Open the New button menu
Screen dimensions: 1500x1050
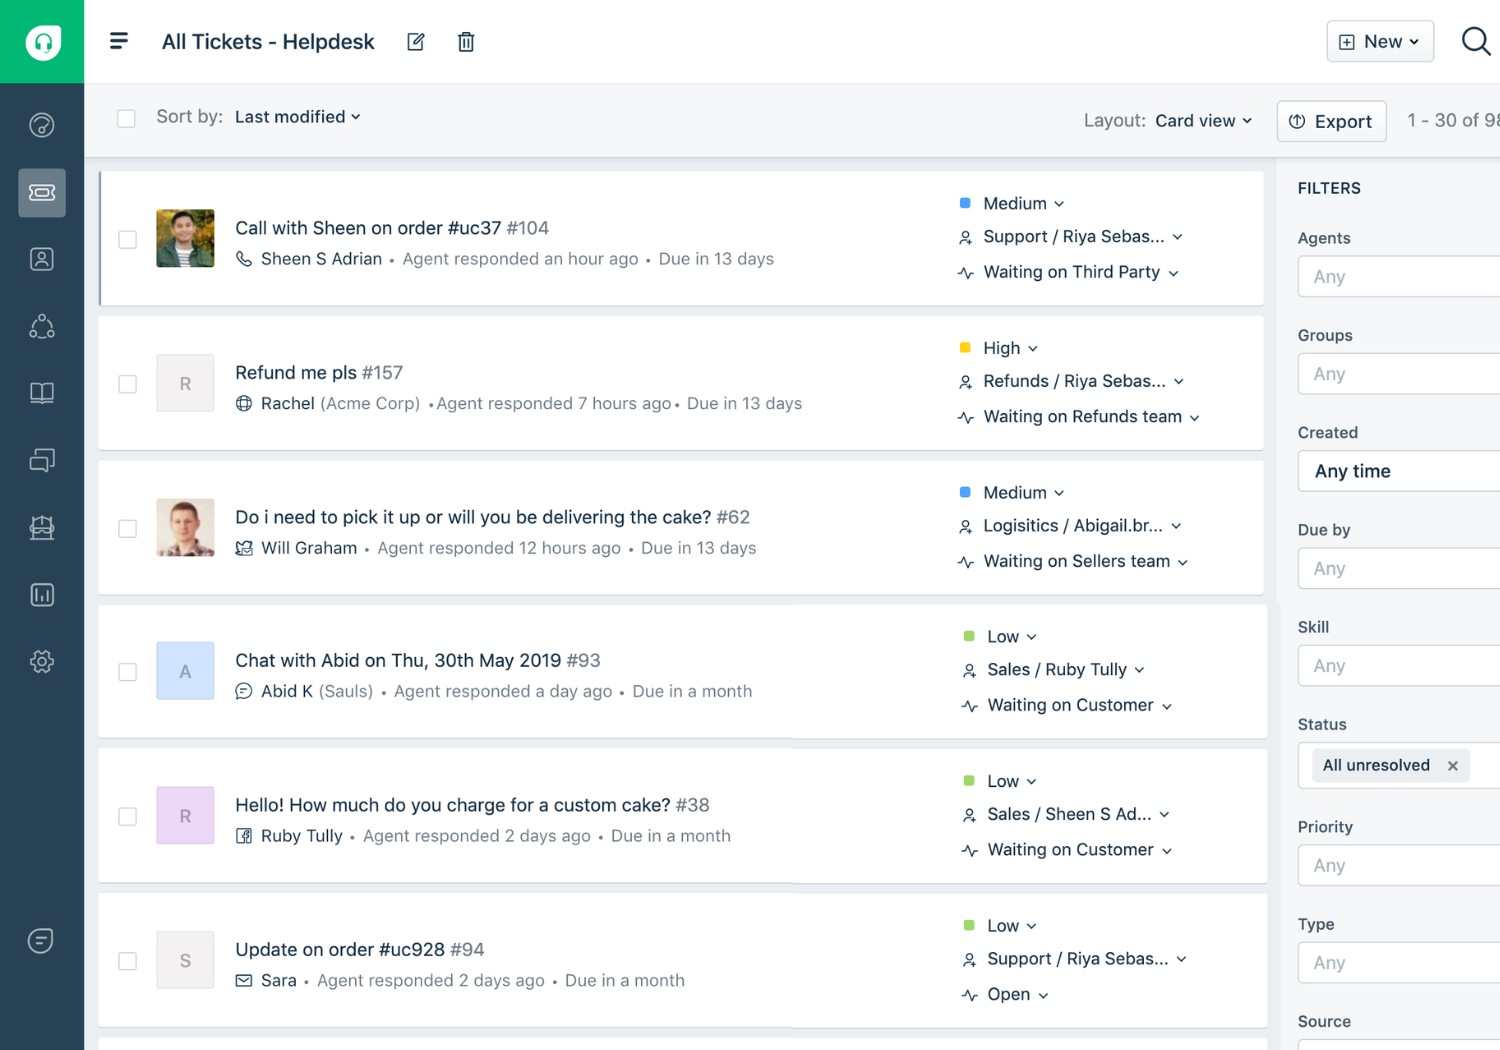[x=1379, y=42]
